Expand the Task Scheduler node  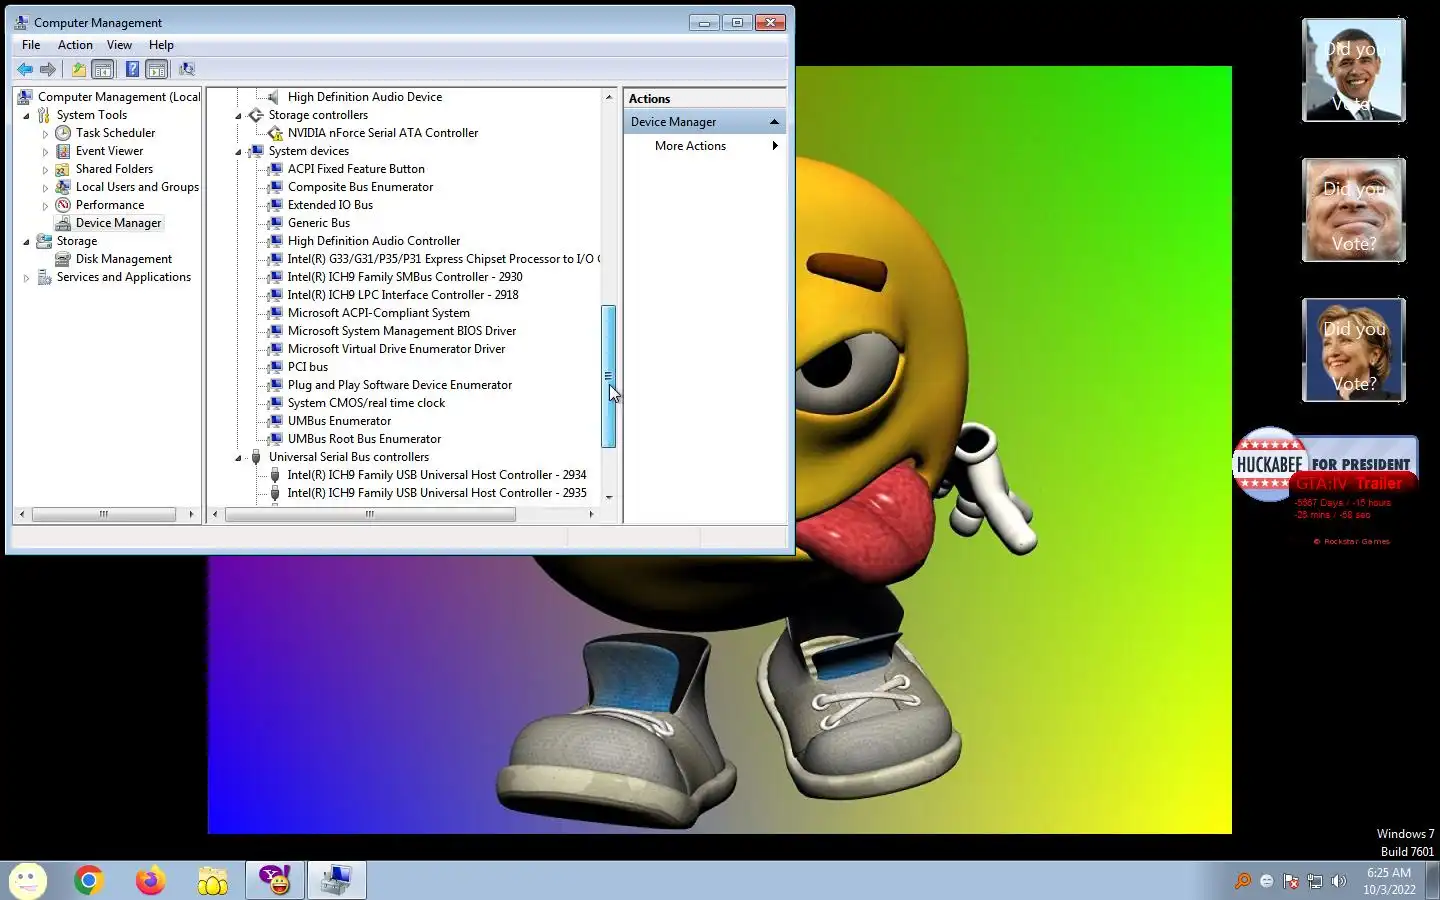pyautogui.click(x=45, y=134)
